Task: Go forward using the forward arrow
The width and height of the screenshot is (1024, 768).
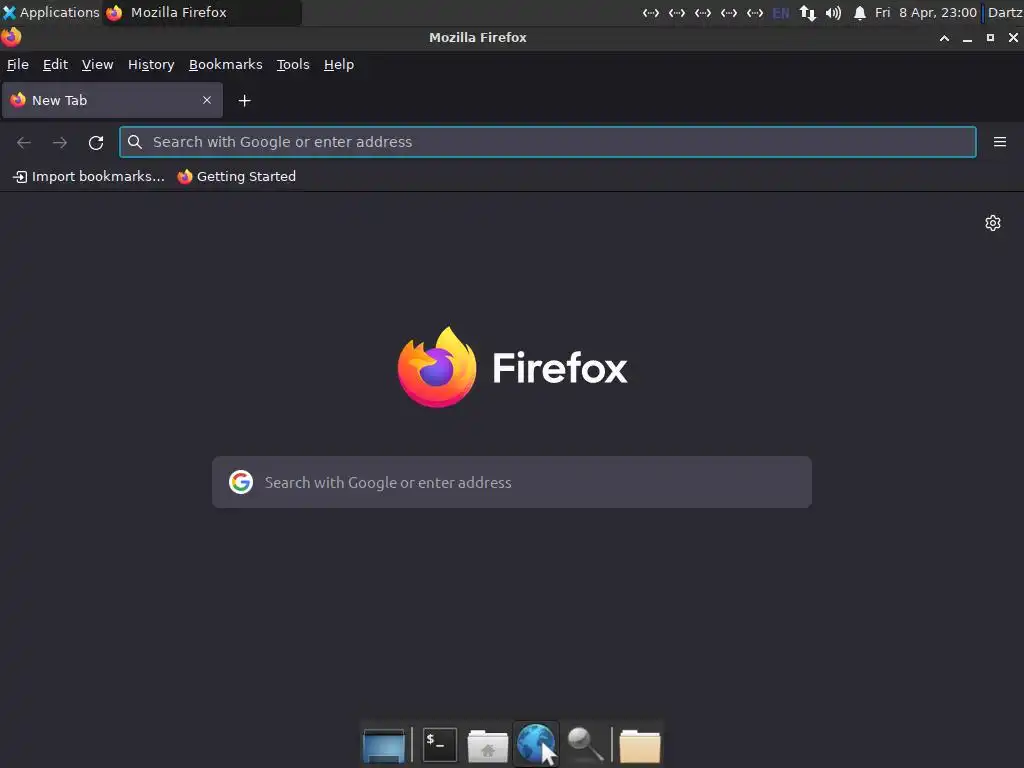Action: coord(59,142)
